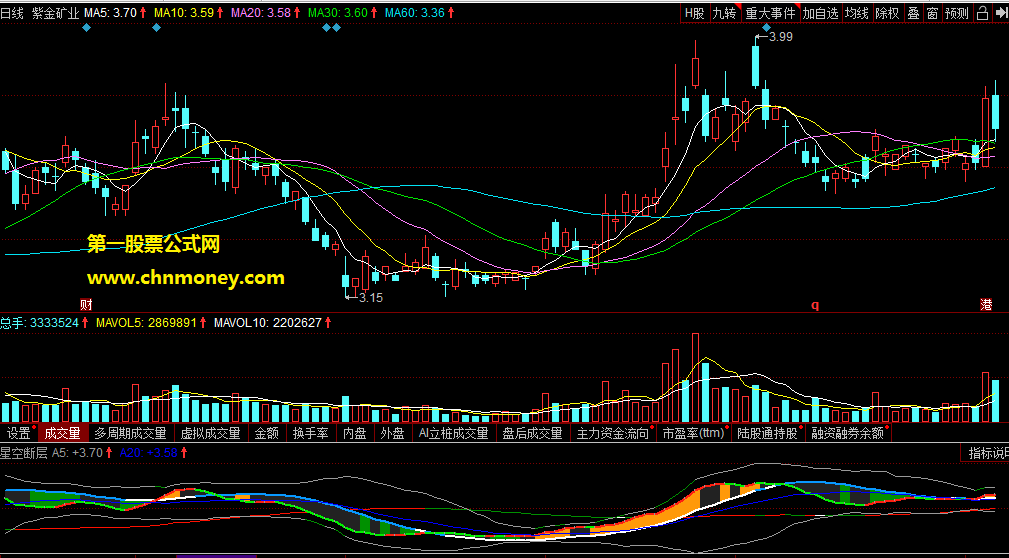Click the MA20: 3.58 label
The image size is (1009, 558).
(x=261, y=12)
